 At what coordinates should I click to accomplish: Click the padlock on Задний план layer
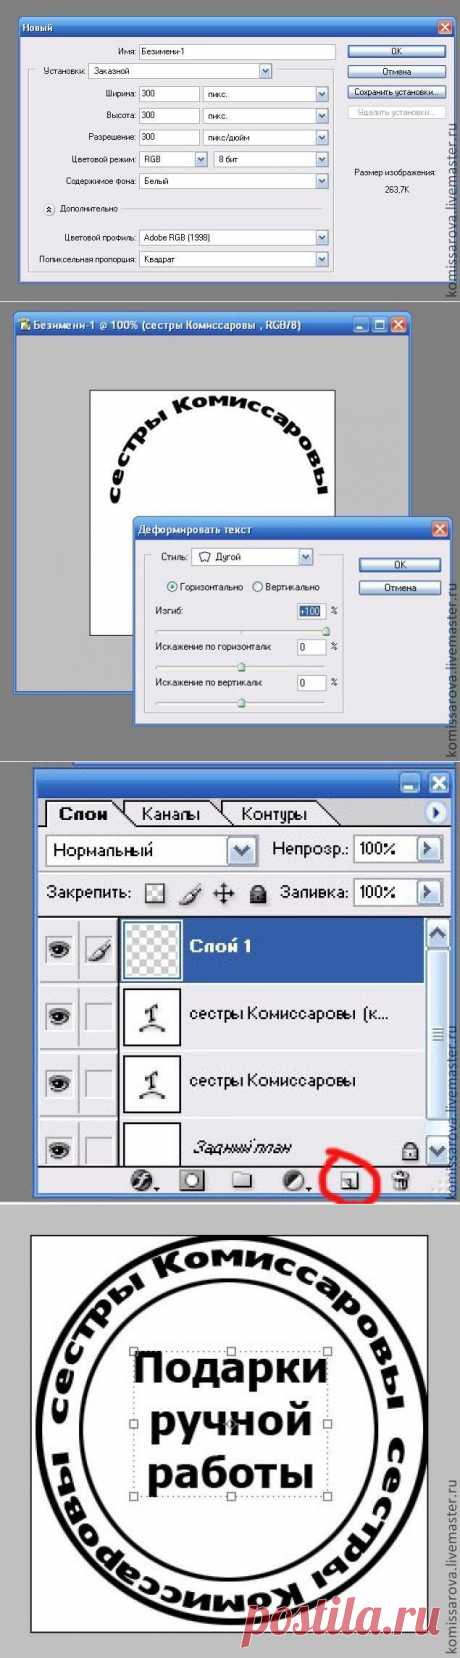(409, 1150)
